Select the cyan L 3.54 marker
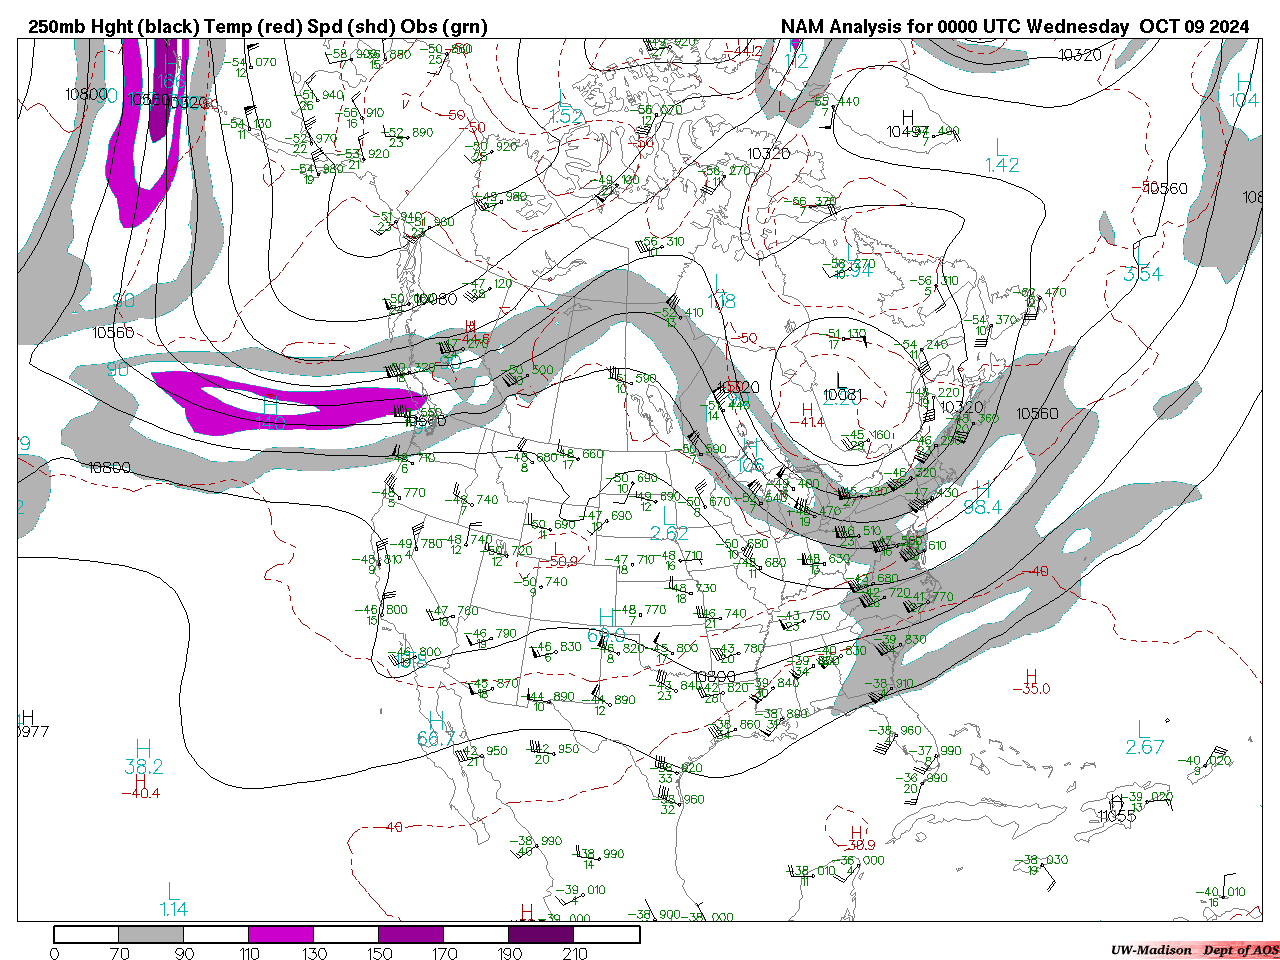This screenshot has height=960, width=1280. pos(1141,264)
